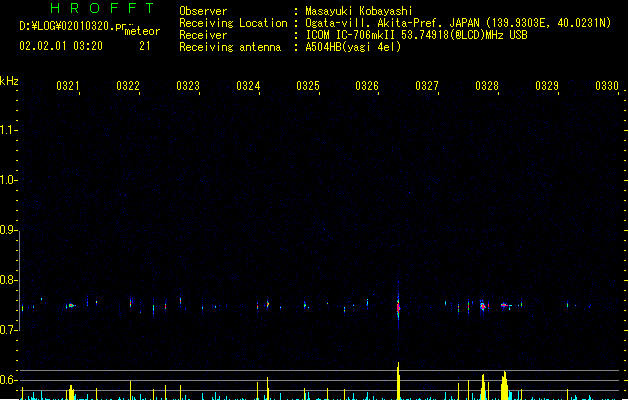Click the 0327 time marker

[x=426, y=85]
